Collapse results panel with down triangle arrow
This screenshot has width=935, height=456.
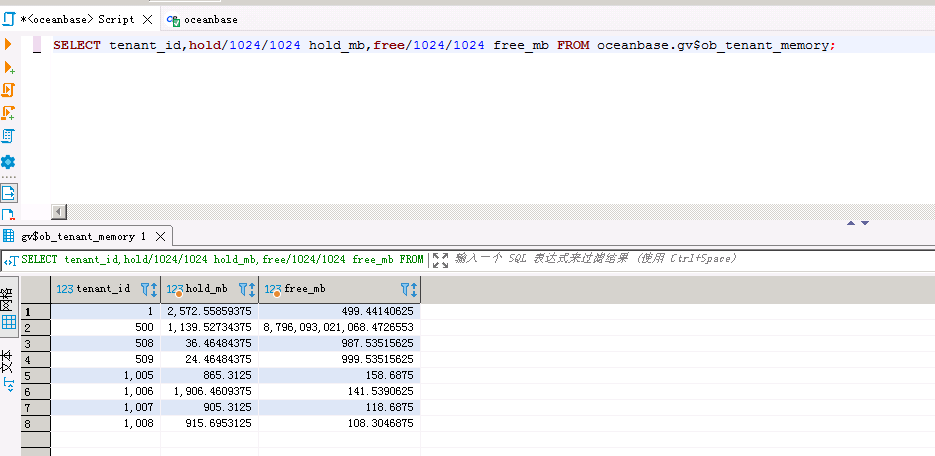tap(865, 223)
